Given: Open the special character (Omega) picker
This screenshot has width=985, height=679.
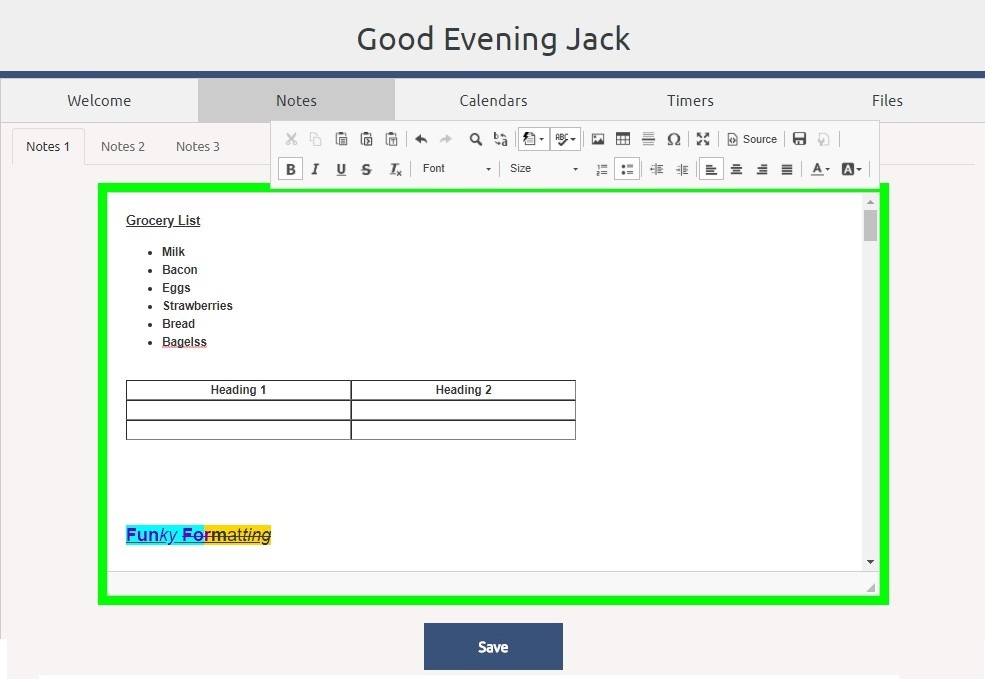Looking at the screenshot, I should (673, 140).
